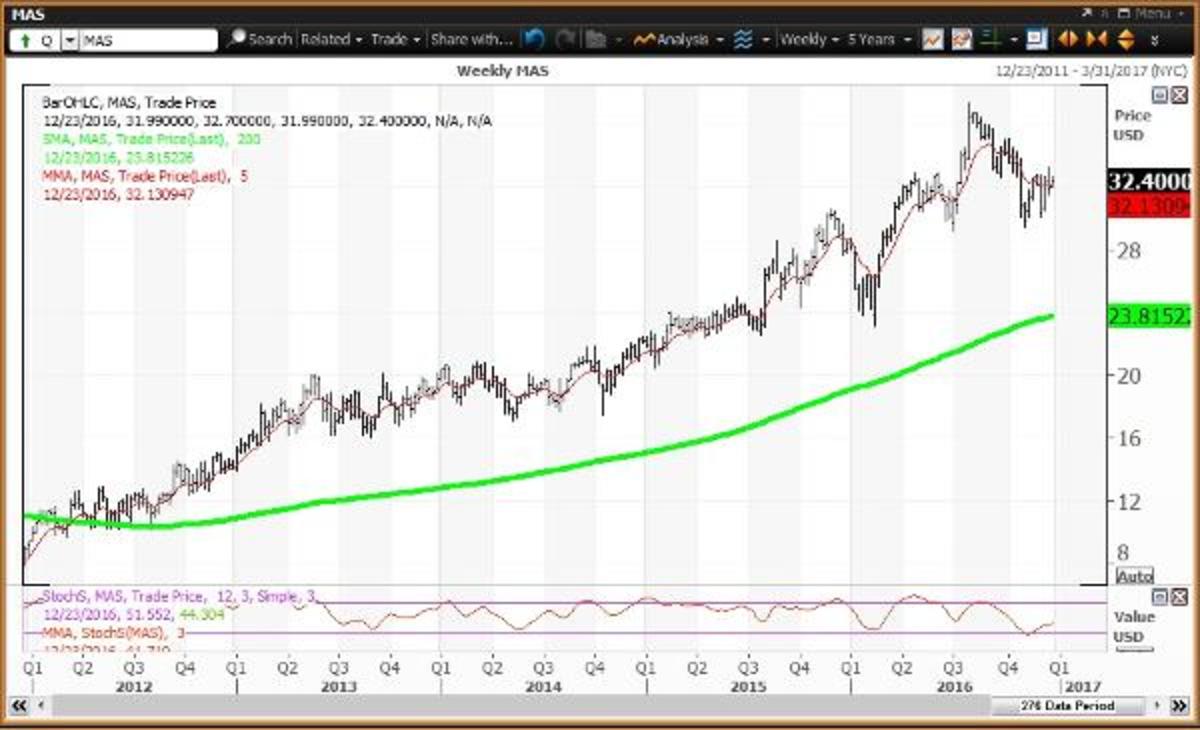Screen dimensions: 1200x730
Task: Click the Analysis line chart icon
Action: click(645, 40)
